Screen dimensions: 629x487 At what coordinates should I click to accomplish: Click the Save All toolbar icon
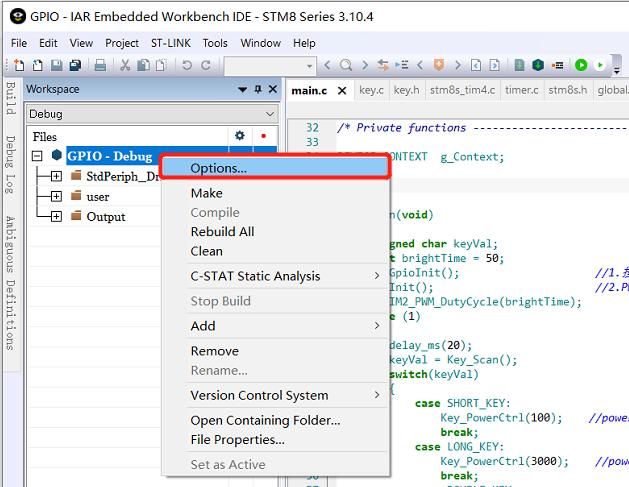[x=75, y=65]
